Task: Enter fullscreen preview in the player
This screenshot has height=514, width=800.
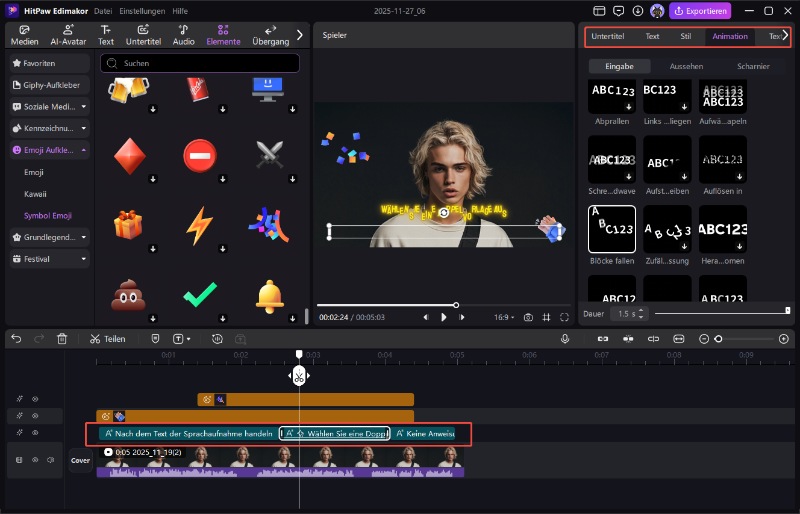Action: pos(566,317)
